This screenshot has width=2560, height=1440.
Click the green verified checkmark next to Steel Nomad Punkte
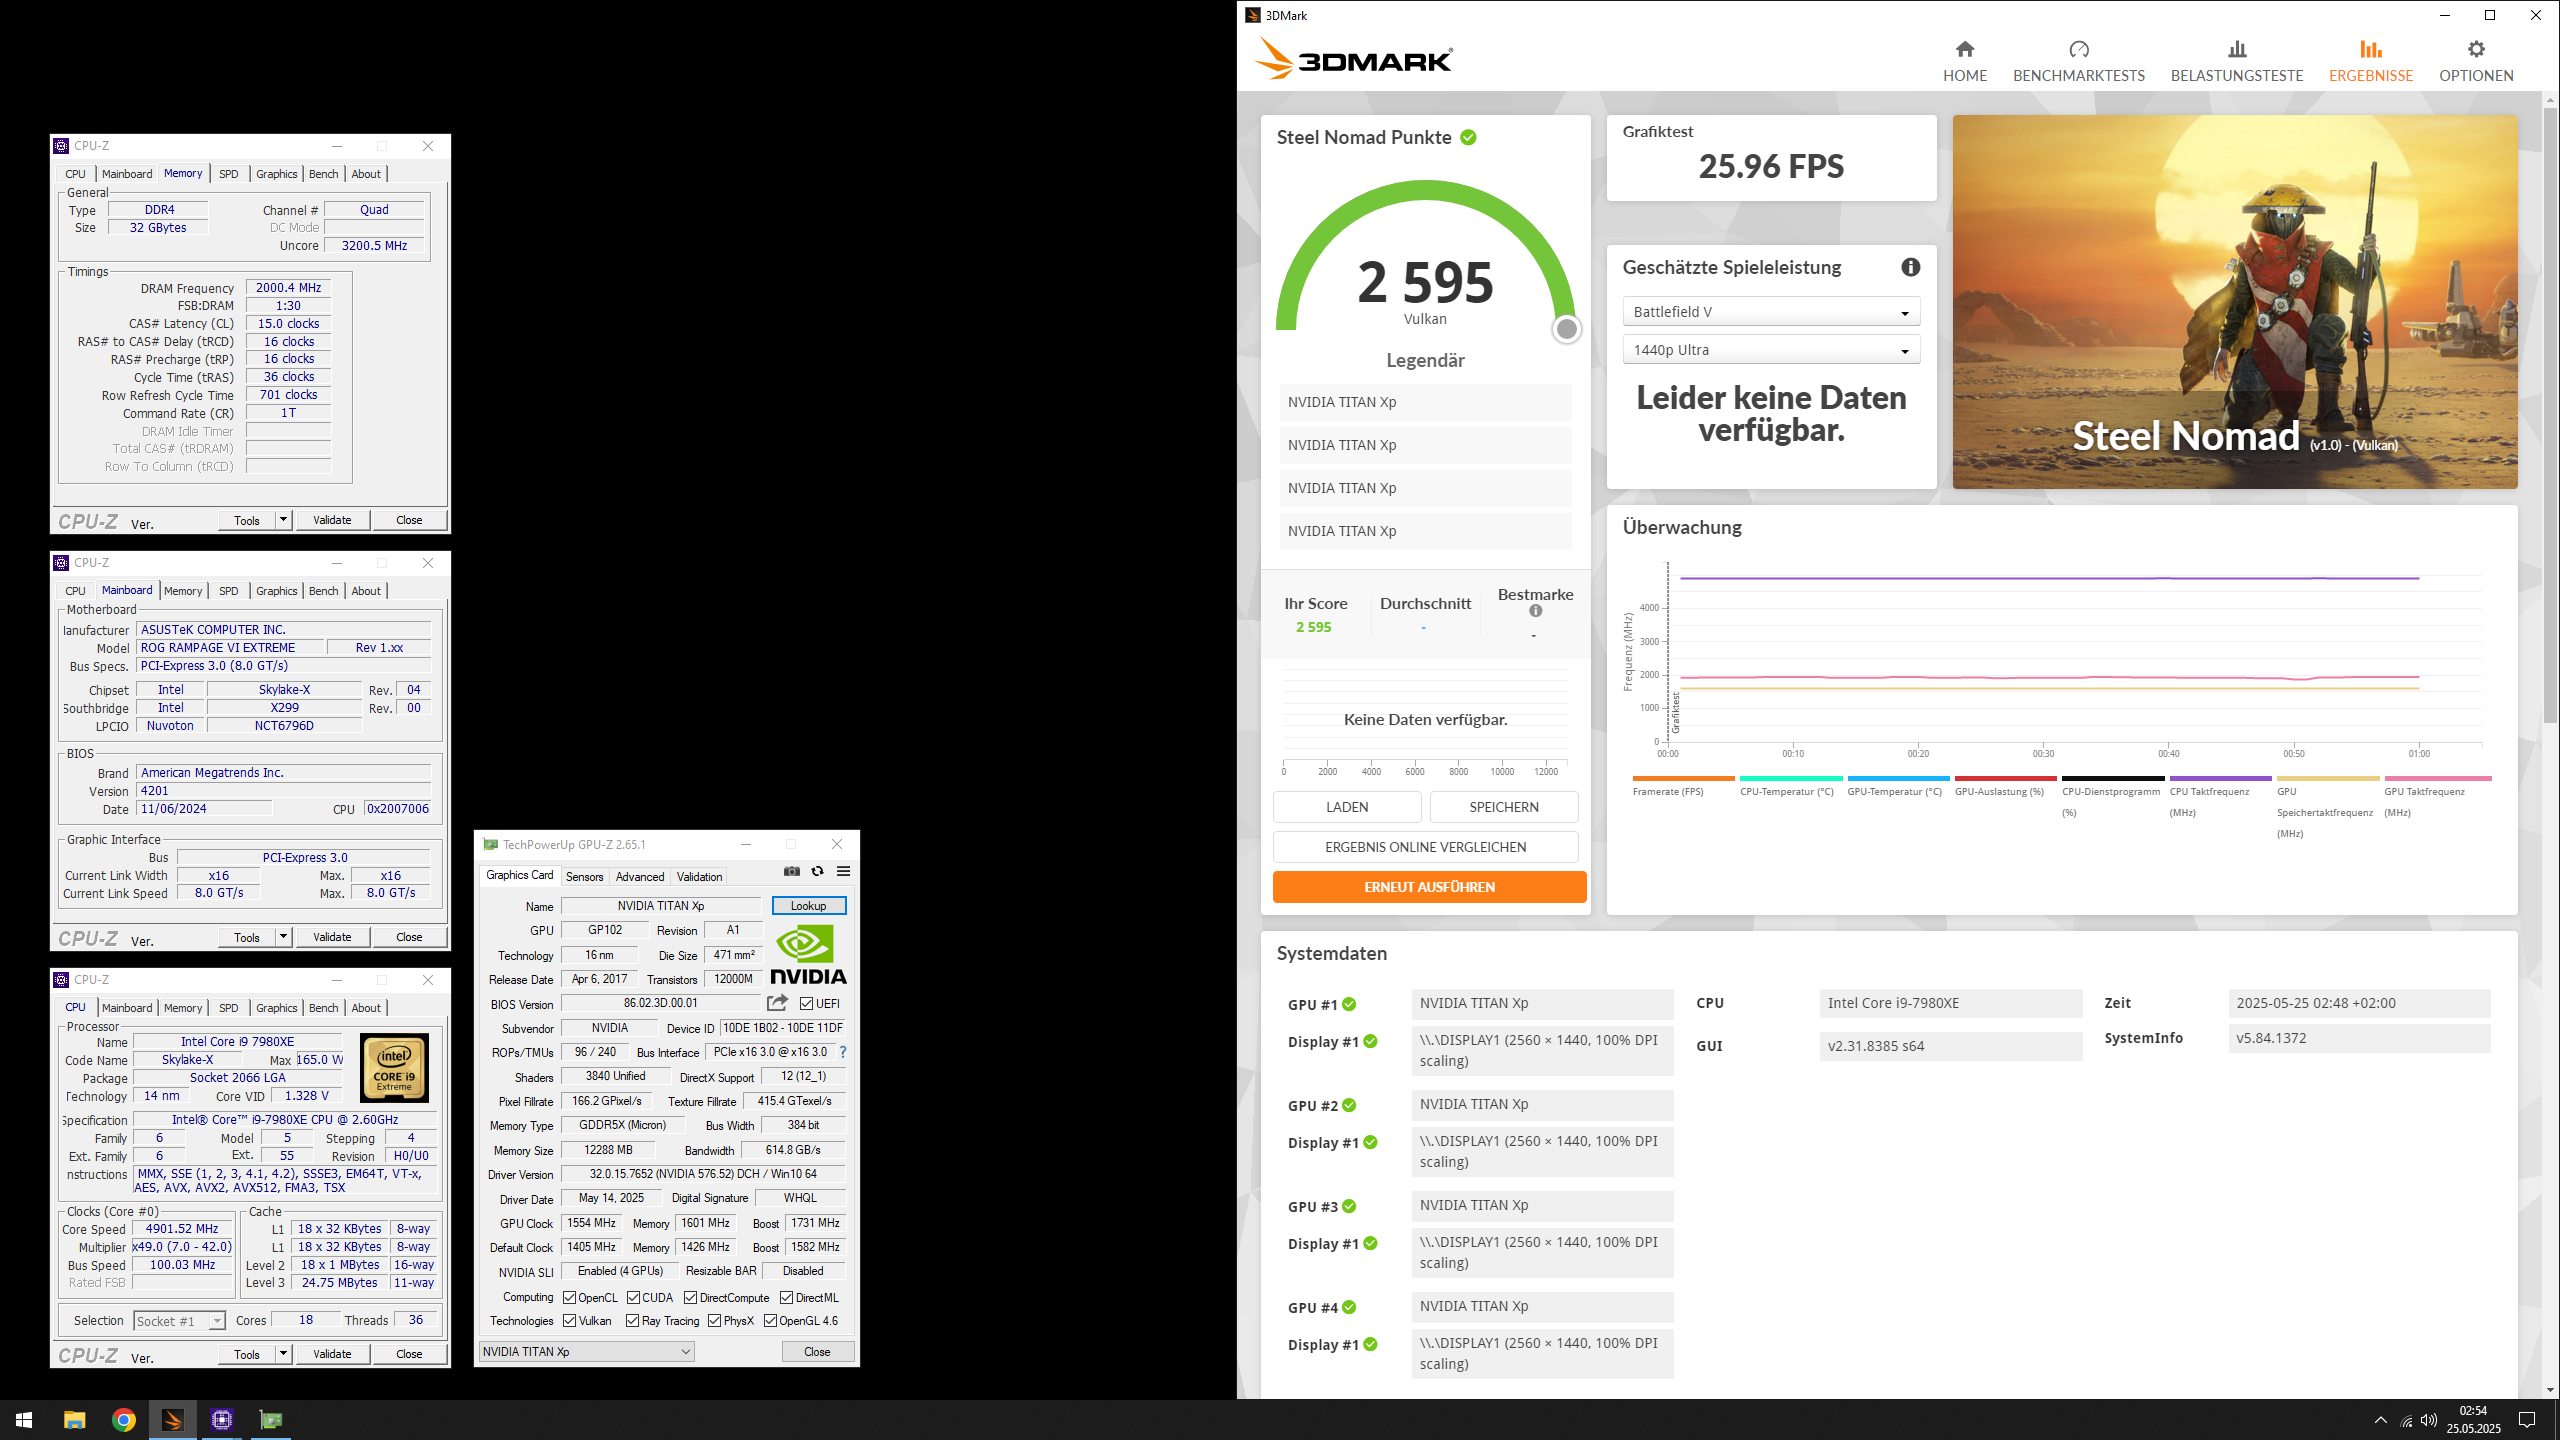click(x=1468, y=137)
